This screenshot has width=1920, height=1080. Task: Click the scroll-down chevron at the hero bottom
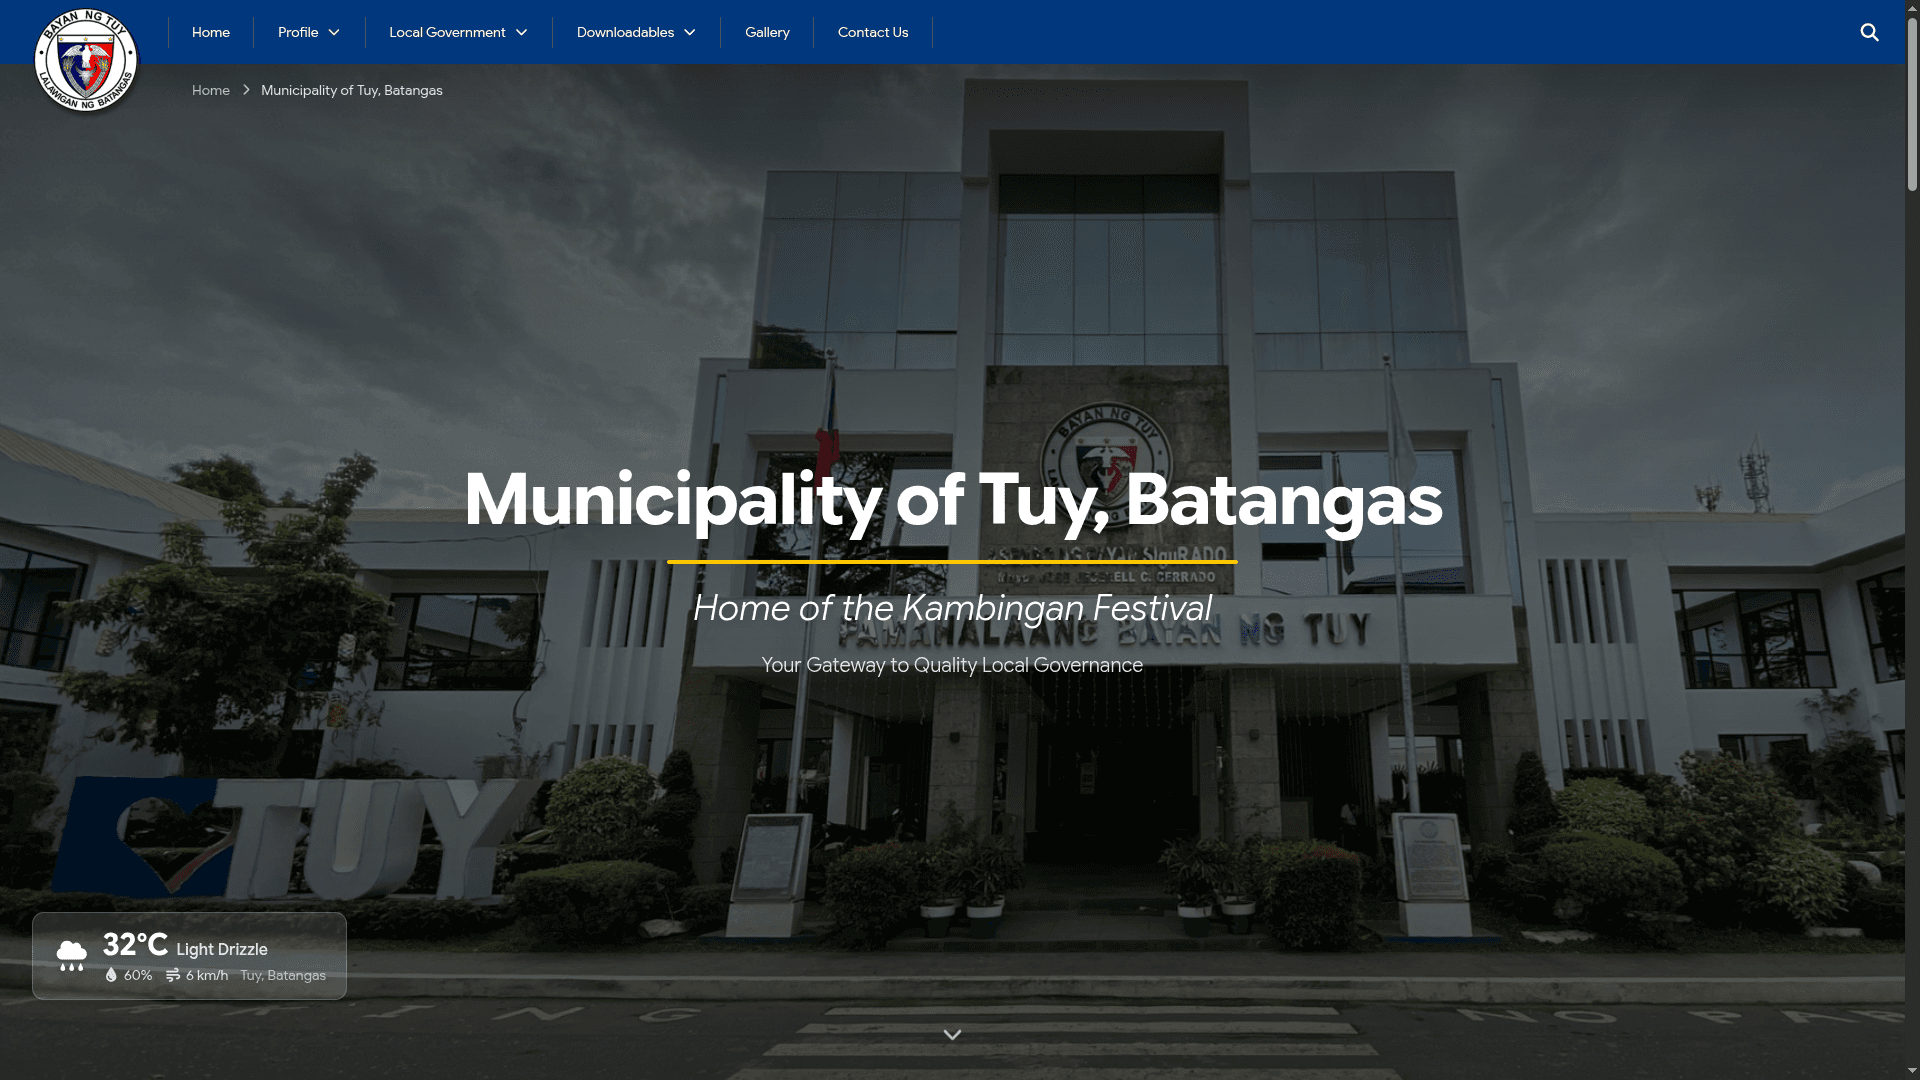pyautogui.click(x=952, y=1035)
